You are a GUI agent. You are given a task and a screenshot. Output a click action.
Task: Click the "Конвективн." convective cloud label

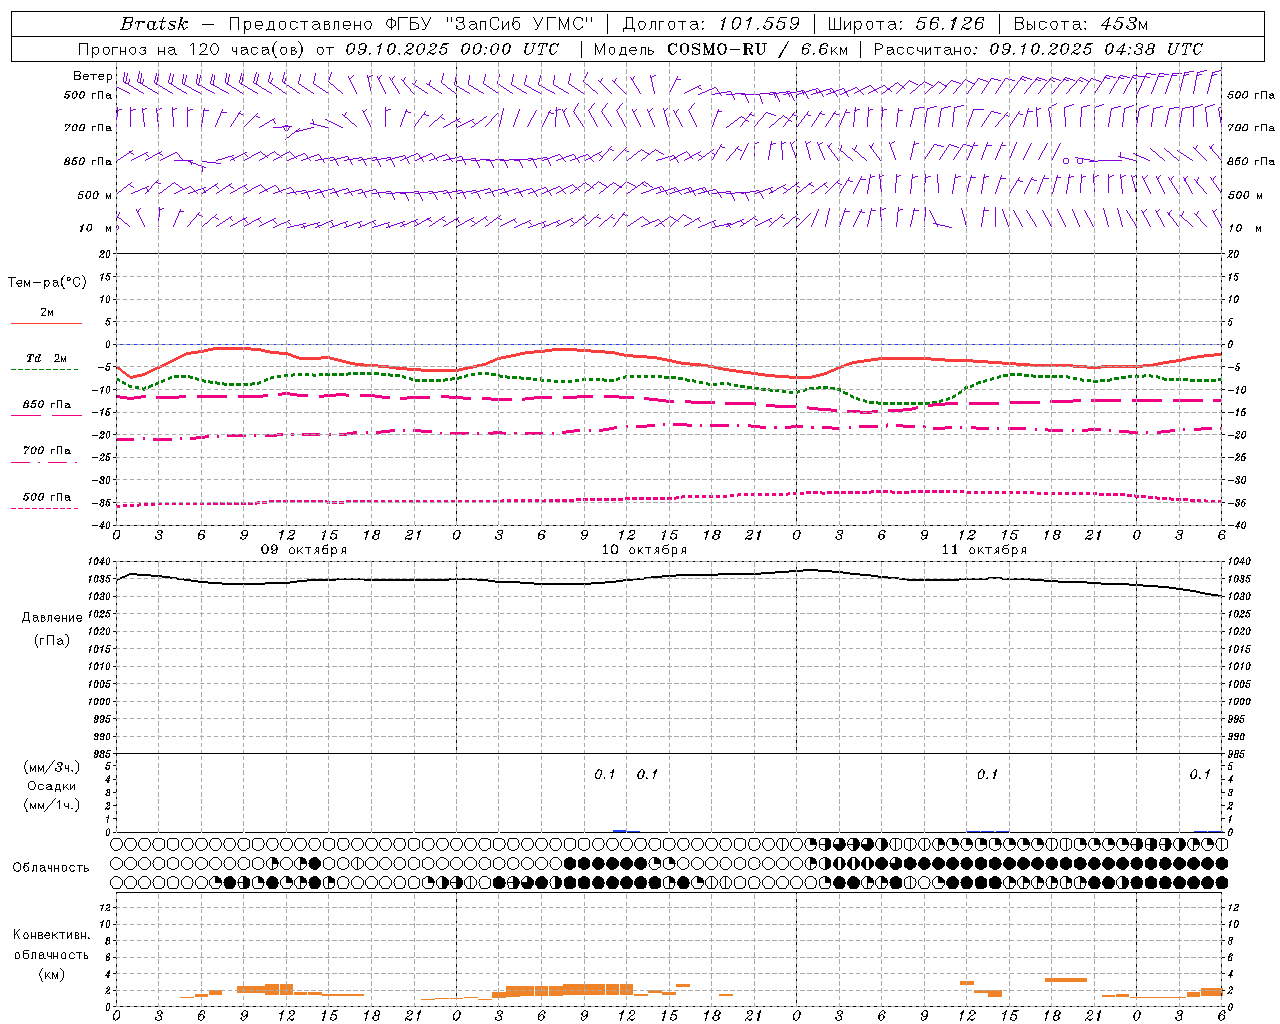51,935
